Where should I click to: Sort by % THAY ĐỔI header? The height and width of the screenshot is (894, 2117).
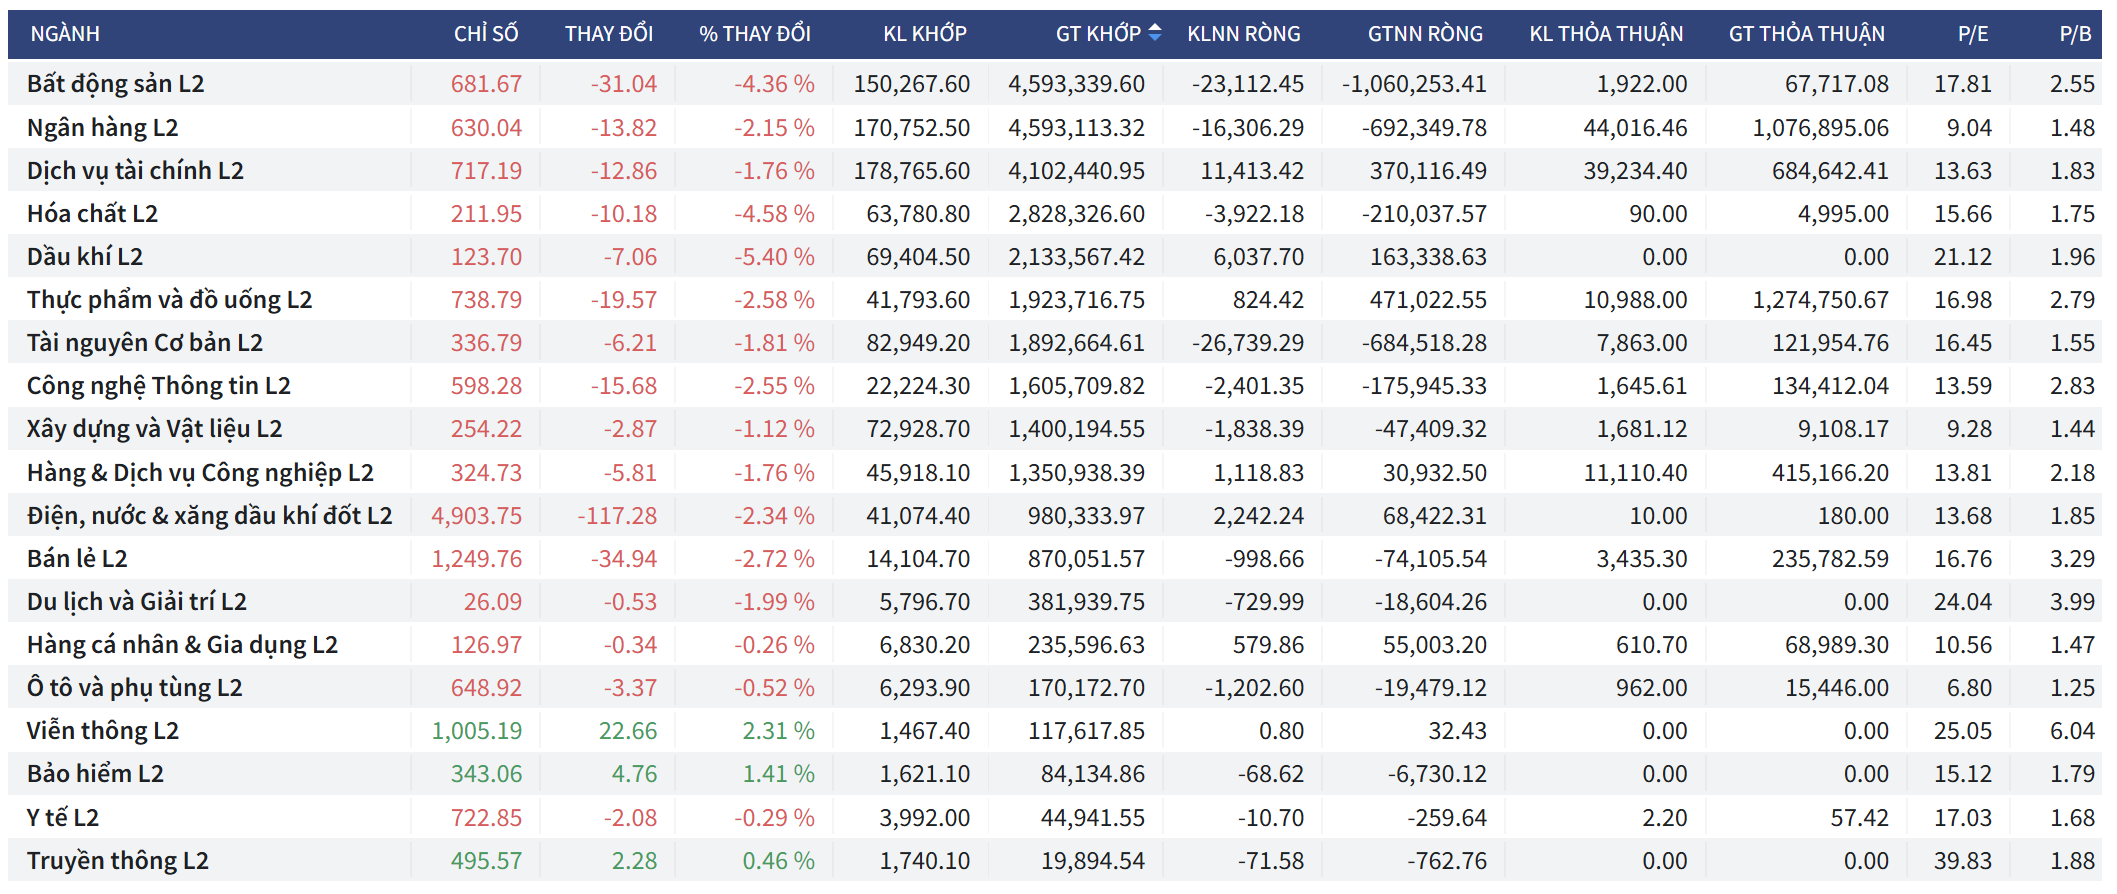point(754,34)
